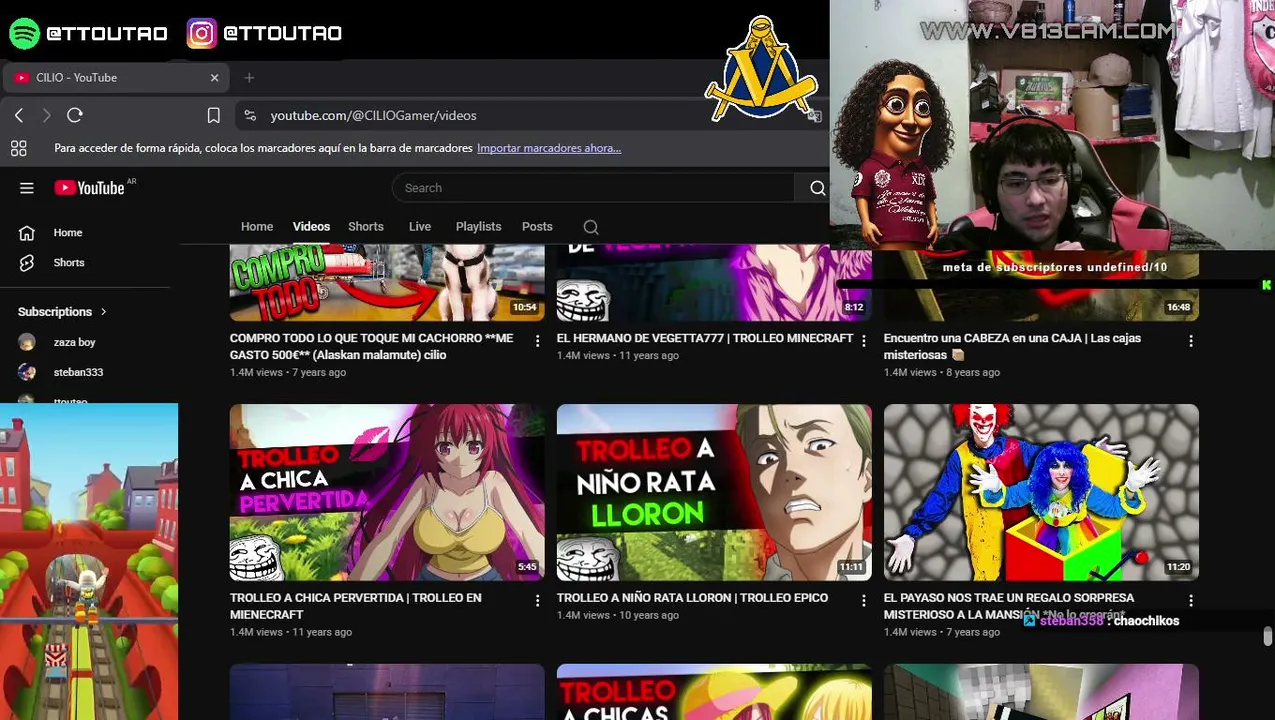Open steban333 subscription channel
1275x720 pixels.
77,372
